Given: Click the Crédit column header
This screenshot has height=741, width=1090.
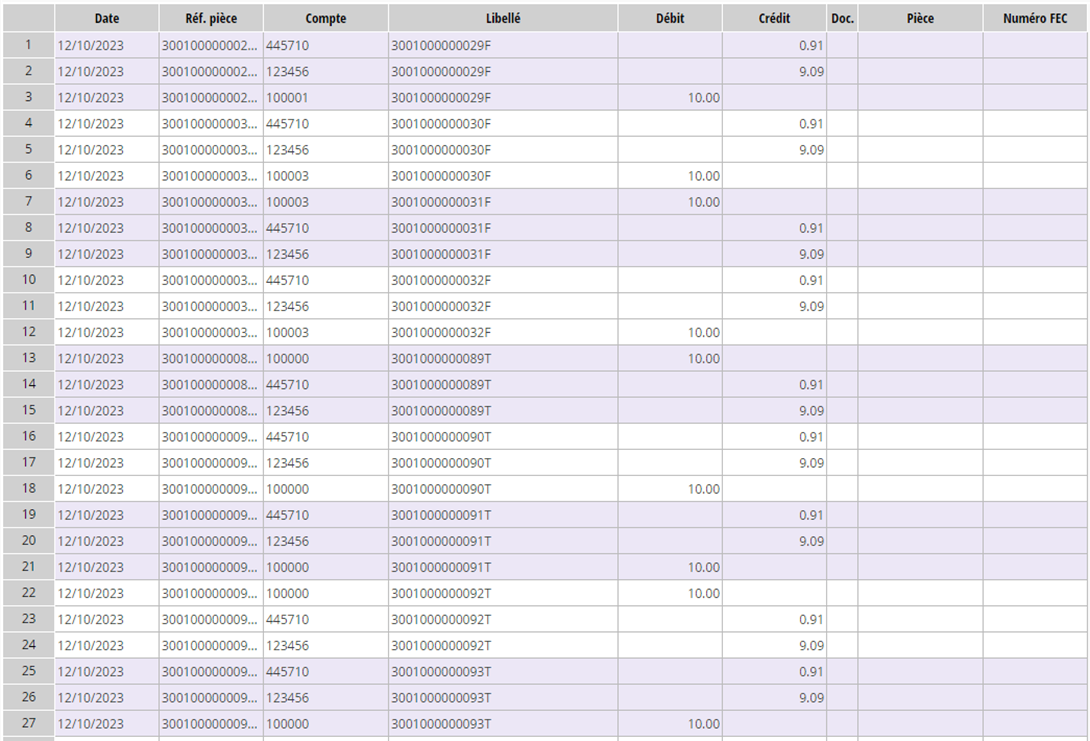Looking at the screenshot, I should [774, 18].
